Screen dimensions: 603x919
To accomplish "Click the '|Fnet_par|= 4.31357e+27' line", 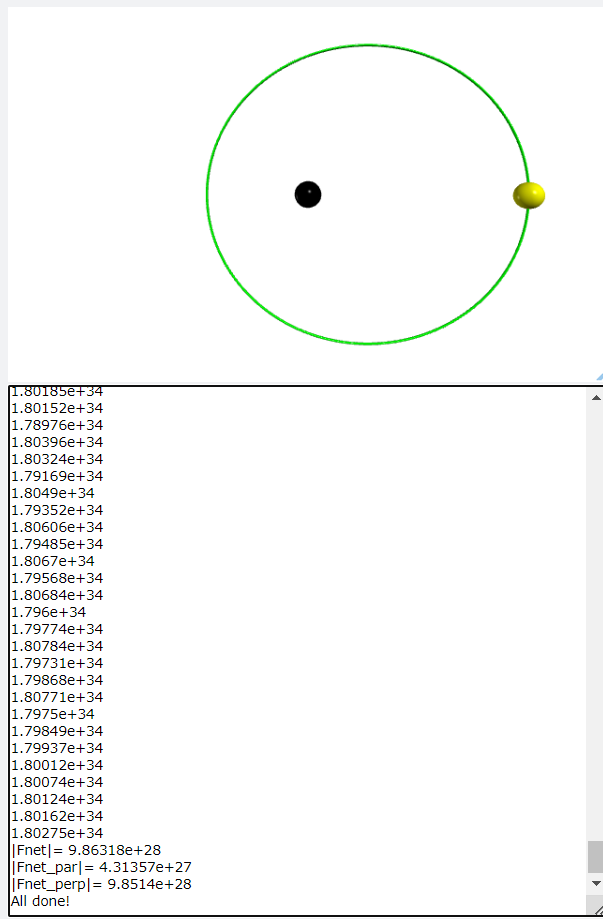I will tap(101, 867).
